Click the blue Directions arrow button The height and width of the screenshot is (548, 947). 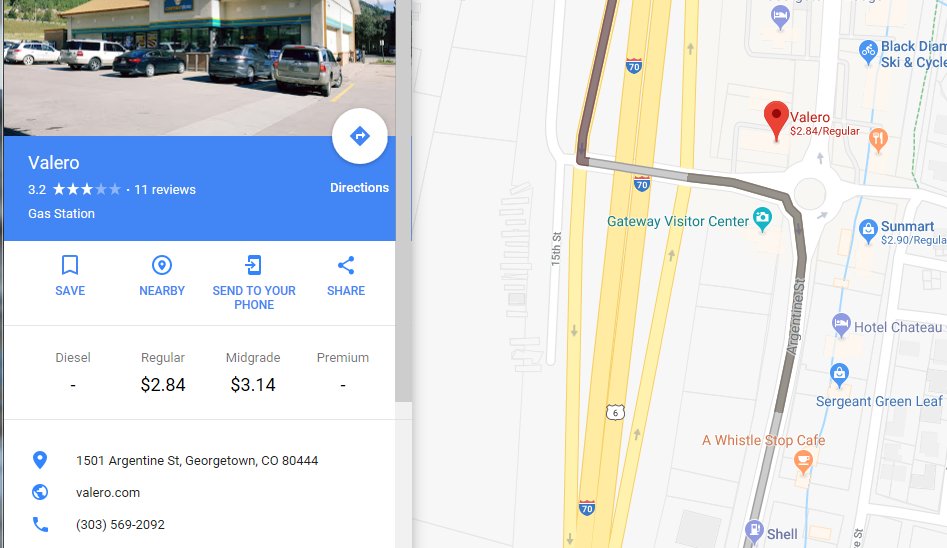(359, 136)
